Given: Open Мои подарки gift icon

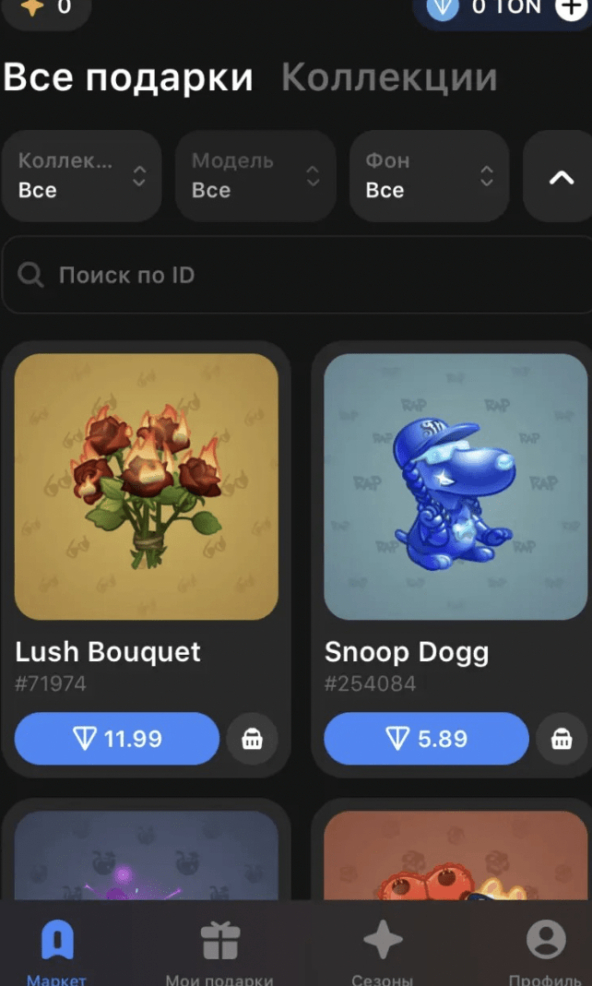Looking at the screenshot, I should [220, 941].
